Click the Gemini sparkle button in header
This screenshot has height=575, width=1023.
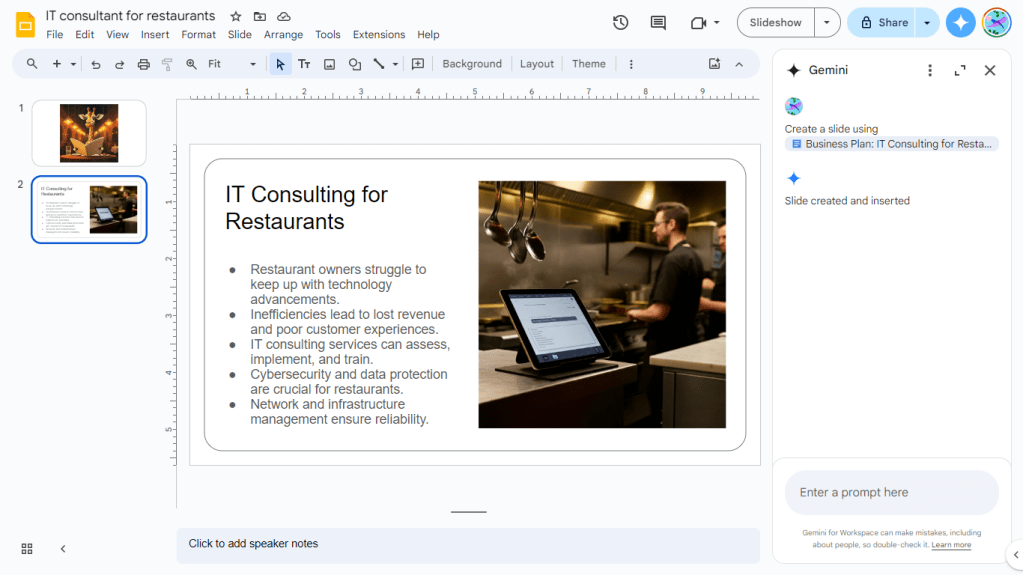tap(960, 22)
